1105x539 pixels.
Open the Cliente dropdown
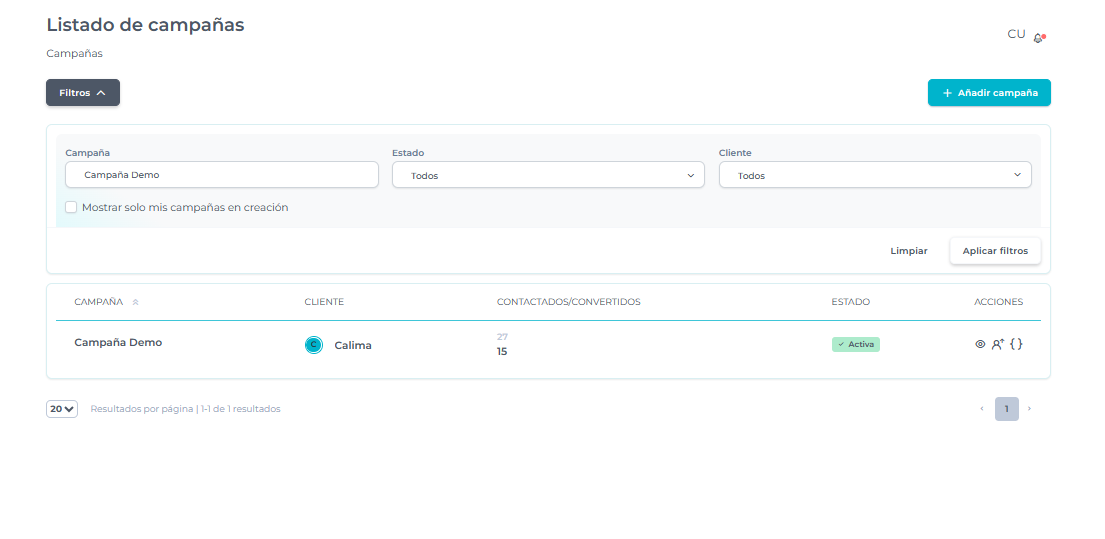[x=875, y=175]
